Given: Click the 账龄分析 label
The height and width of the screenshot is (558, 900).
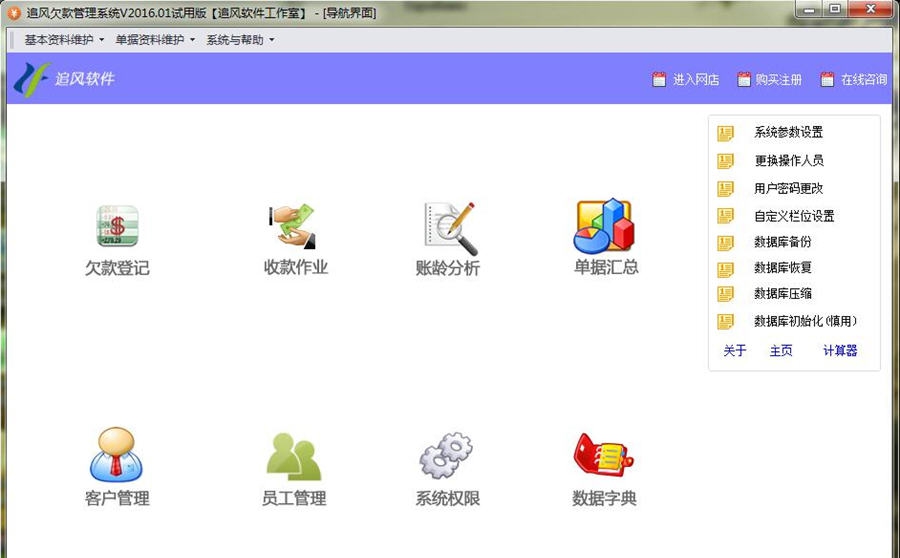Looking at the screenshot, I should [448, 268].
